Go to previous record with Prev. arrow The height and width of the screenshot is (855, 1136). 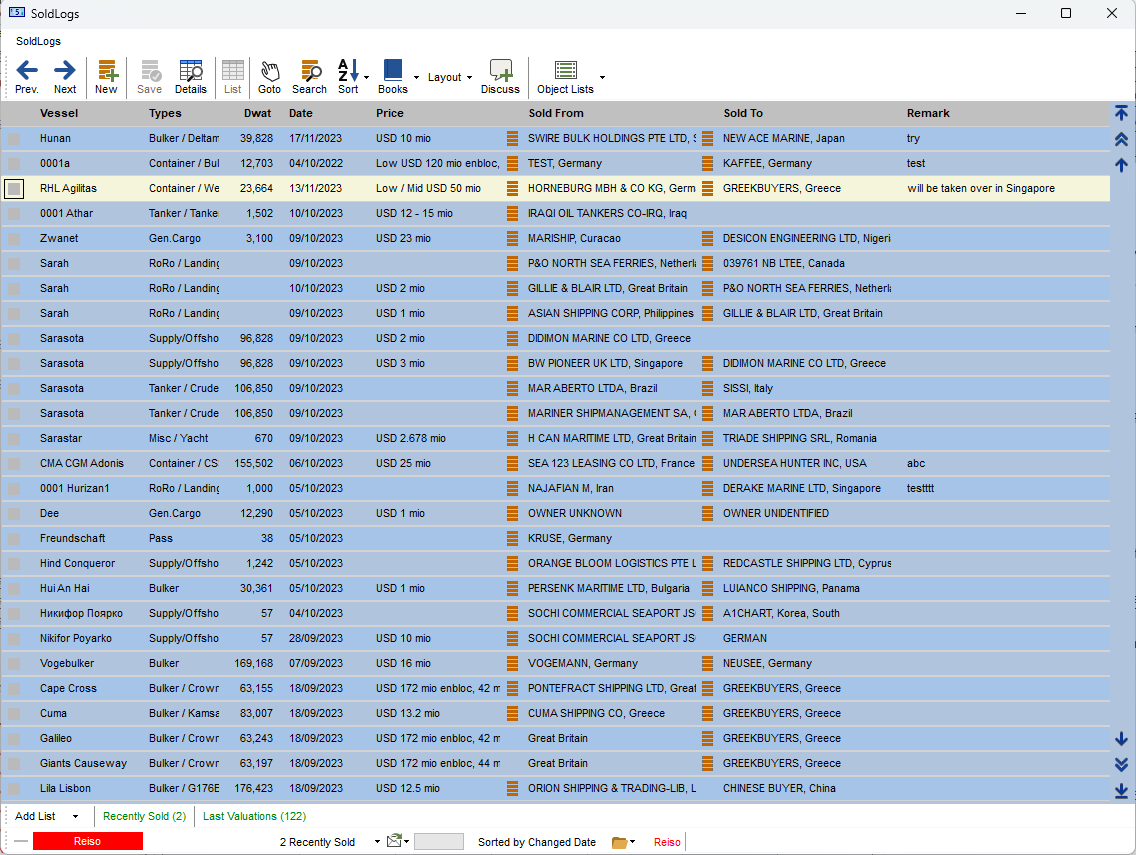[27, 77]
